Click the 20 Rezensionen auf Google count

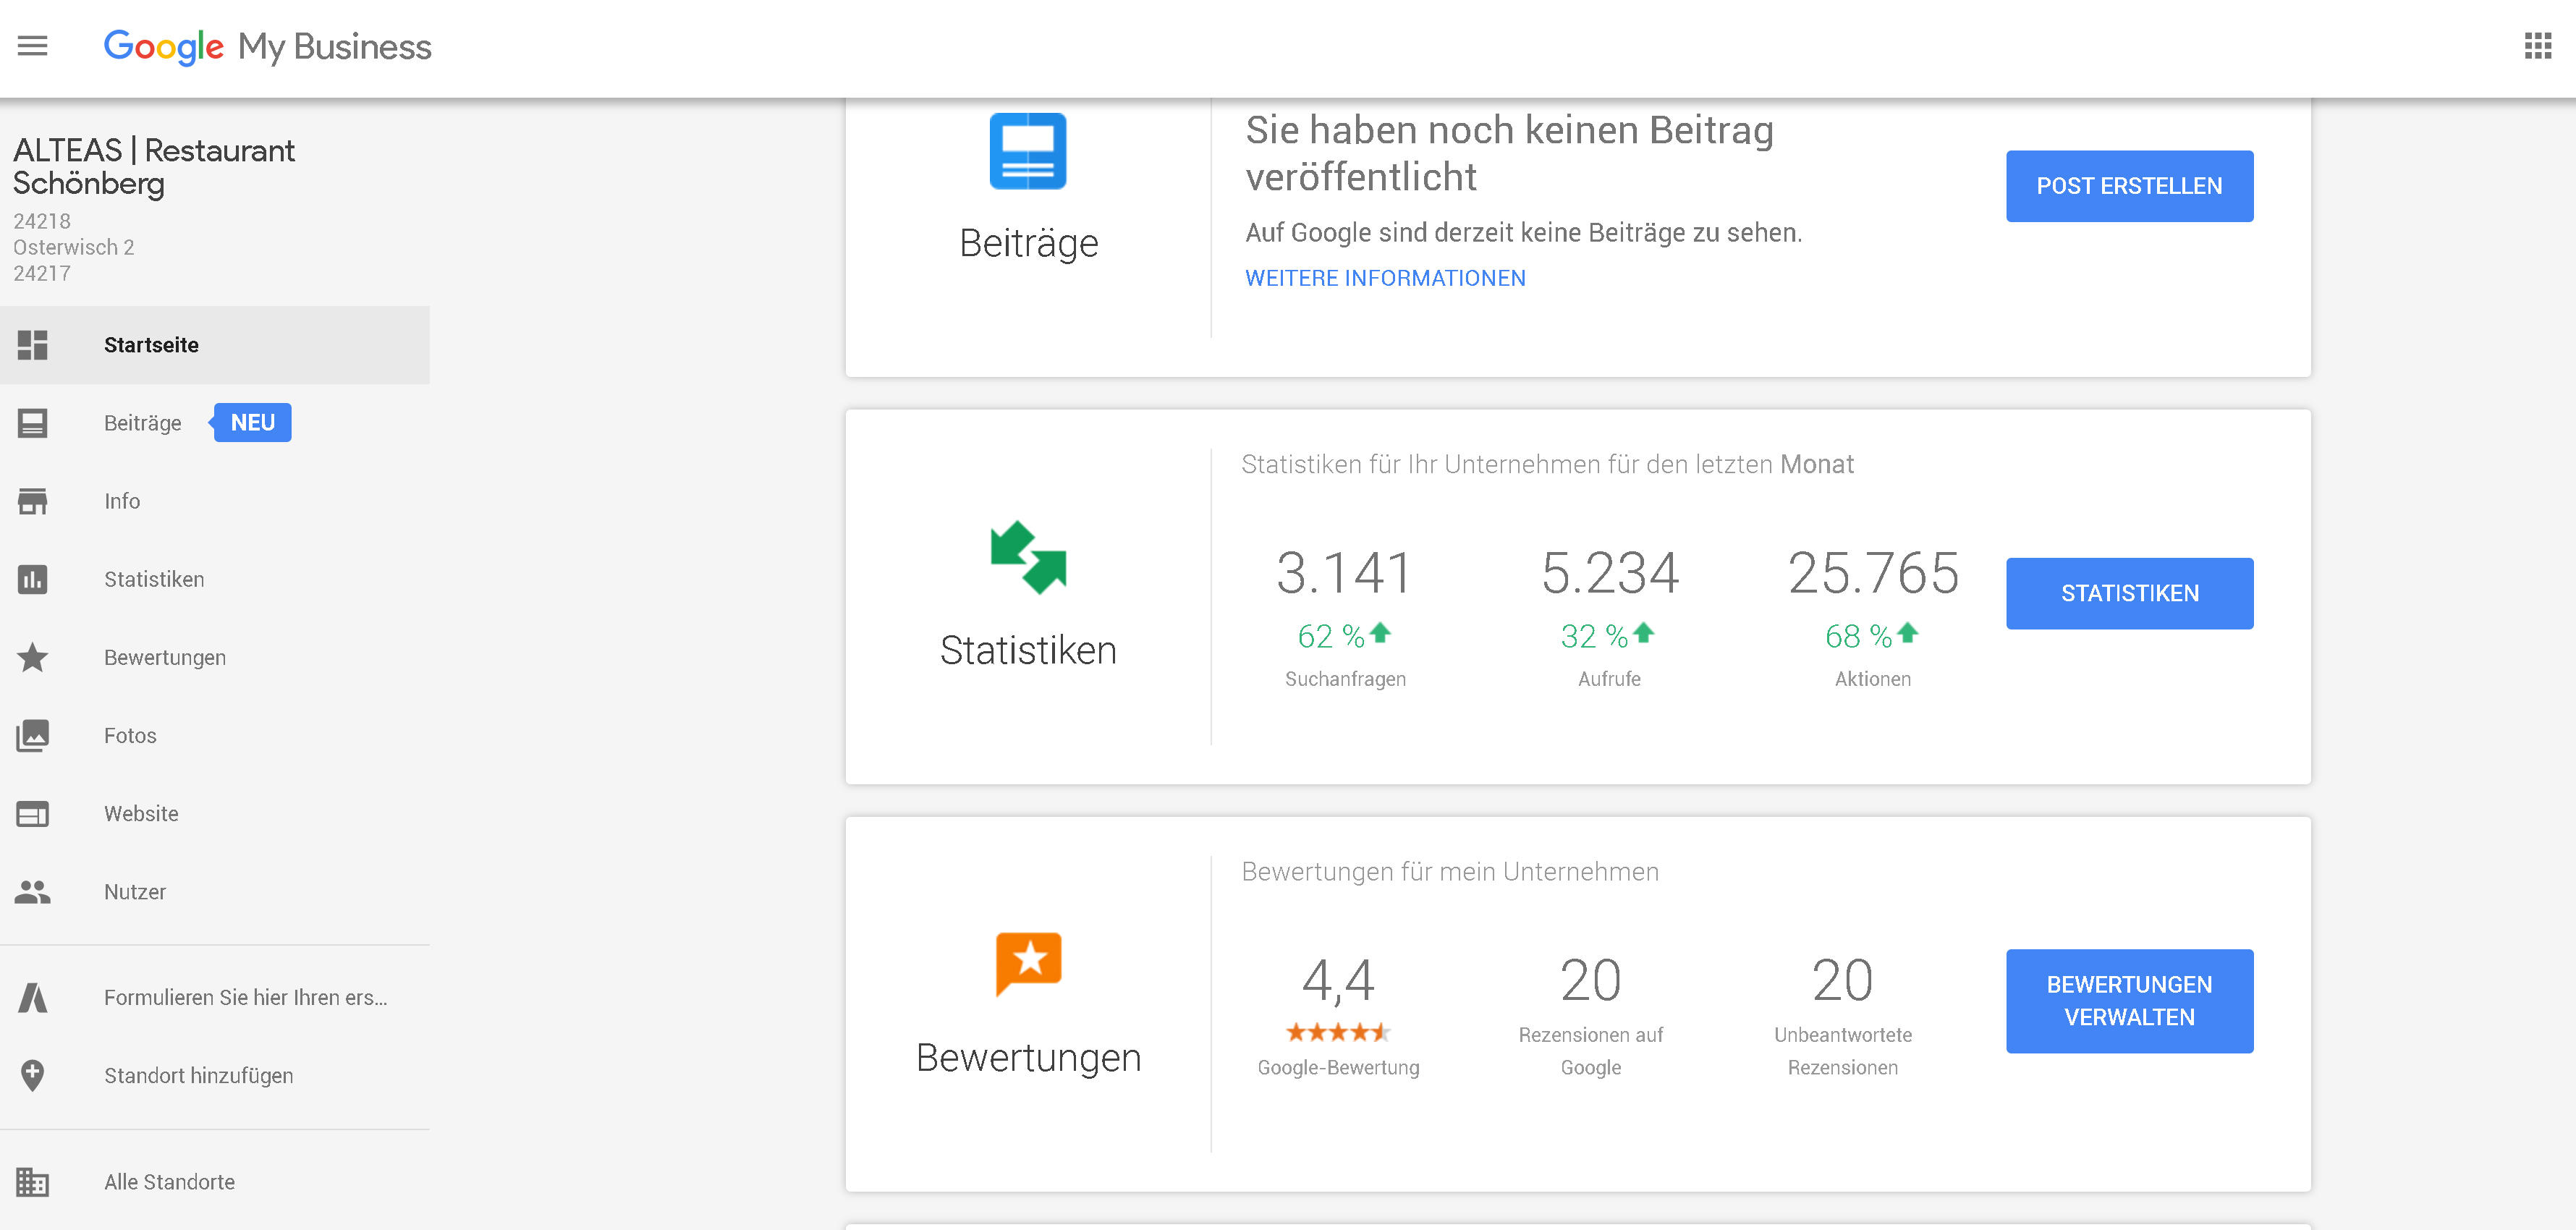pyautogui.click(x=1590, y=980)
